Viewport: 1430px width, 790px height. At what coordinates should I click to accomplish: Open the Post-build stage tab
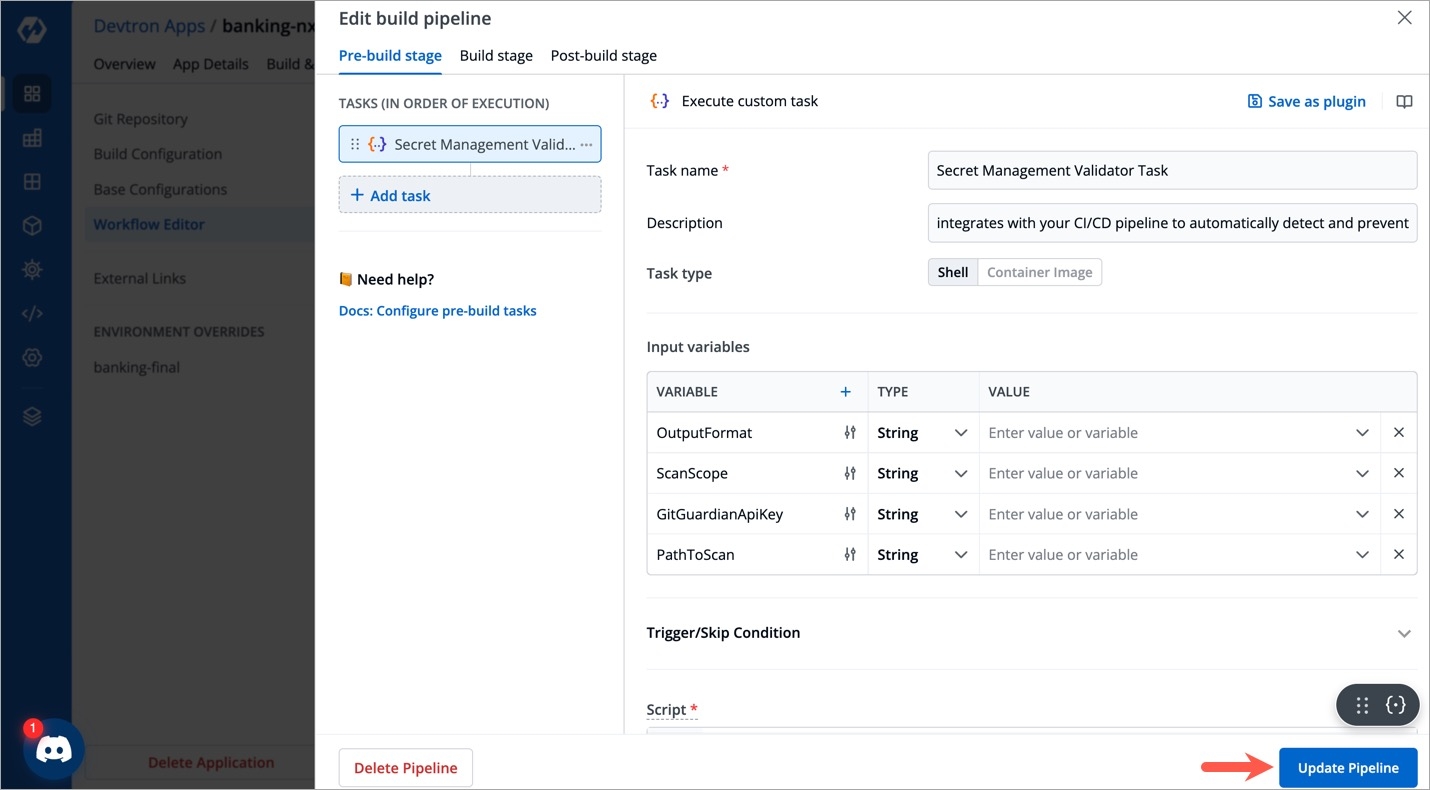coord(603,56)
